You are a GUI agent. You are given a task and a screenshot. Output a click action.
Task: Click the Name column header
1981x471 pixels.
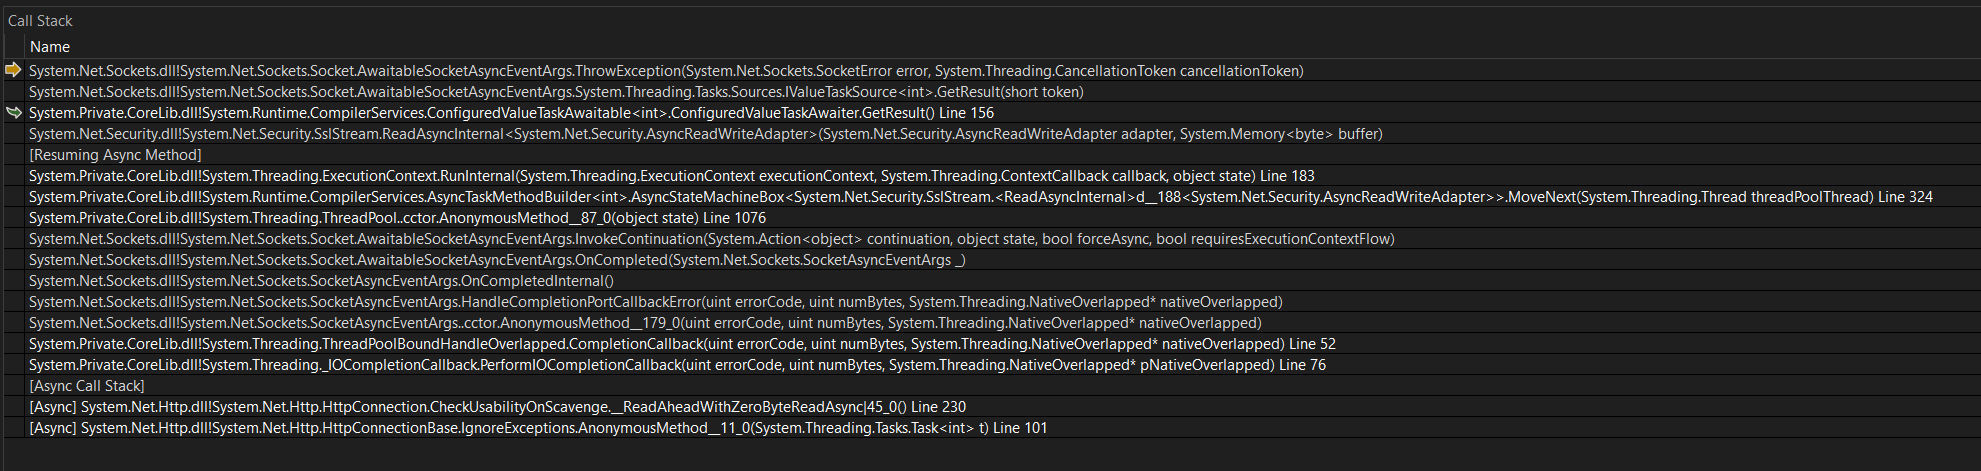50,47
